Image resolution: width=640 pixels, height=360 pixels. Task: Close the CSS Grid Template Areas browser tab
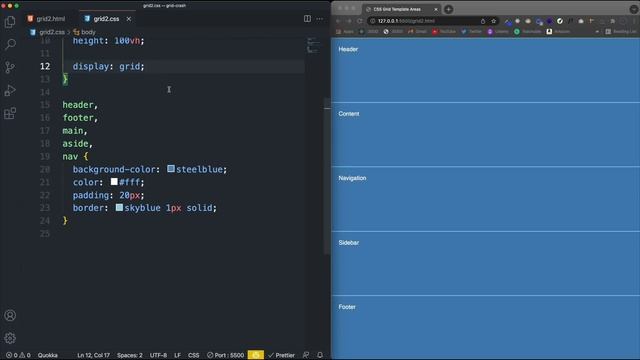point(436,9)
